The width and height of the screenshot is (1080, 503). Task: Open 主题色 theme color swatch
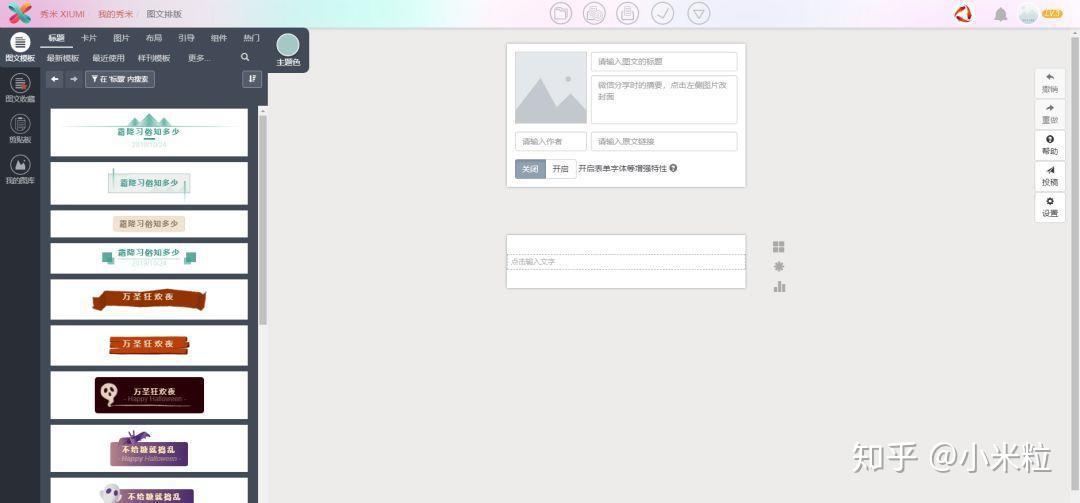pos(288,50)
